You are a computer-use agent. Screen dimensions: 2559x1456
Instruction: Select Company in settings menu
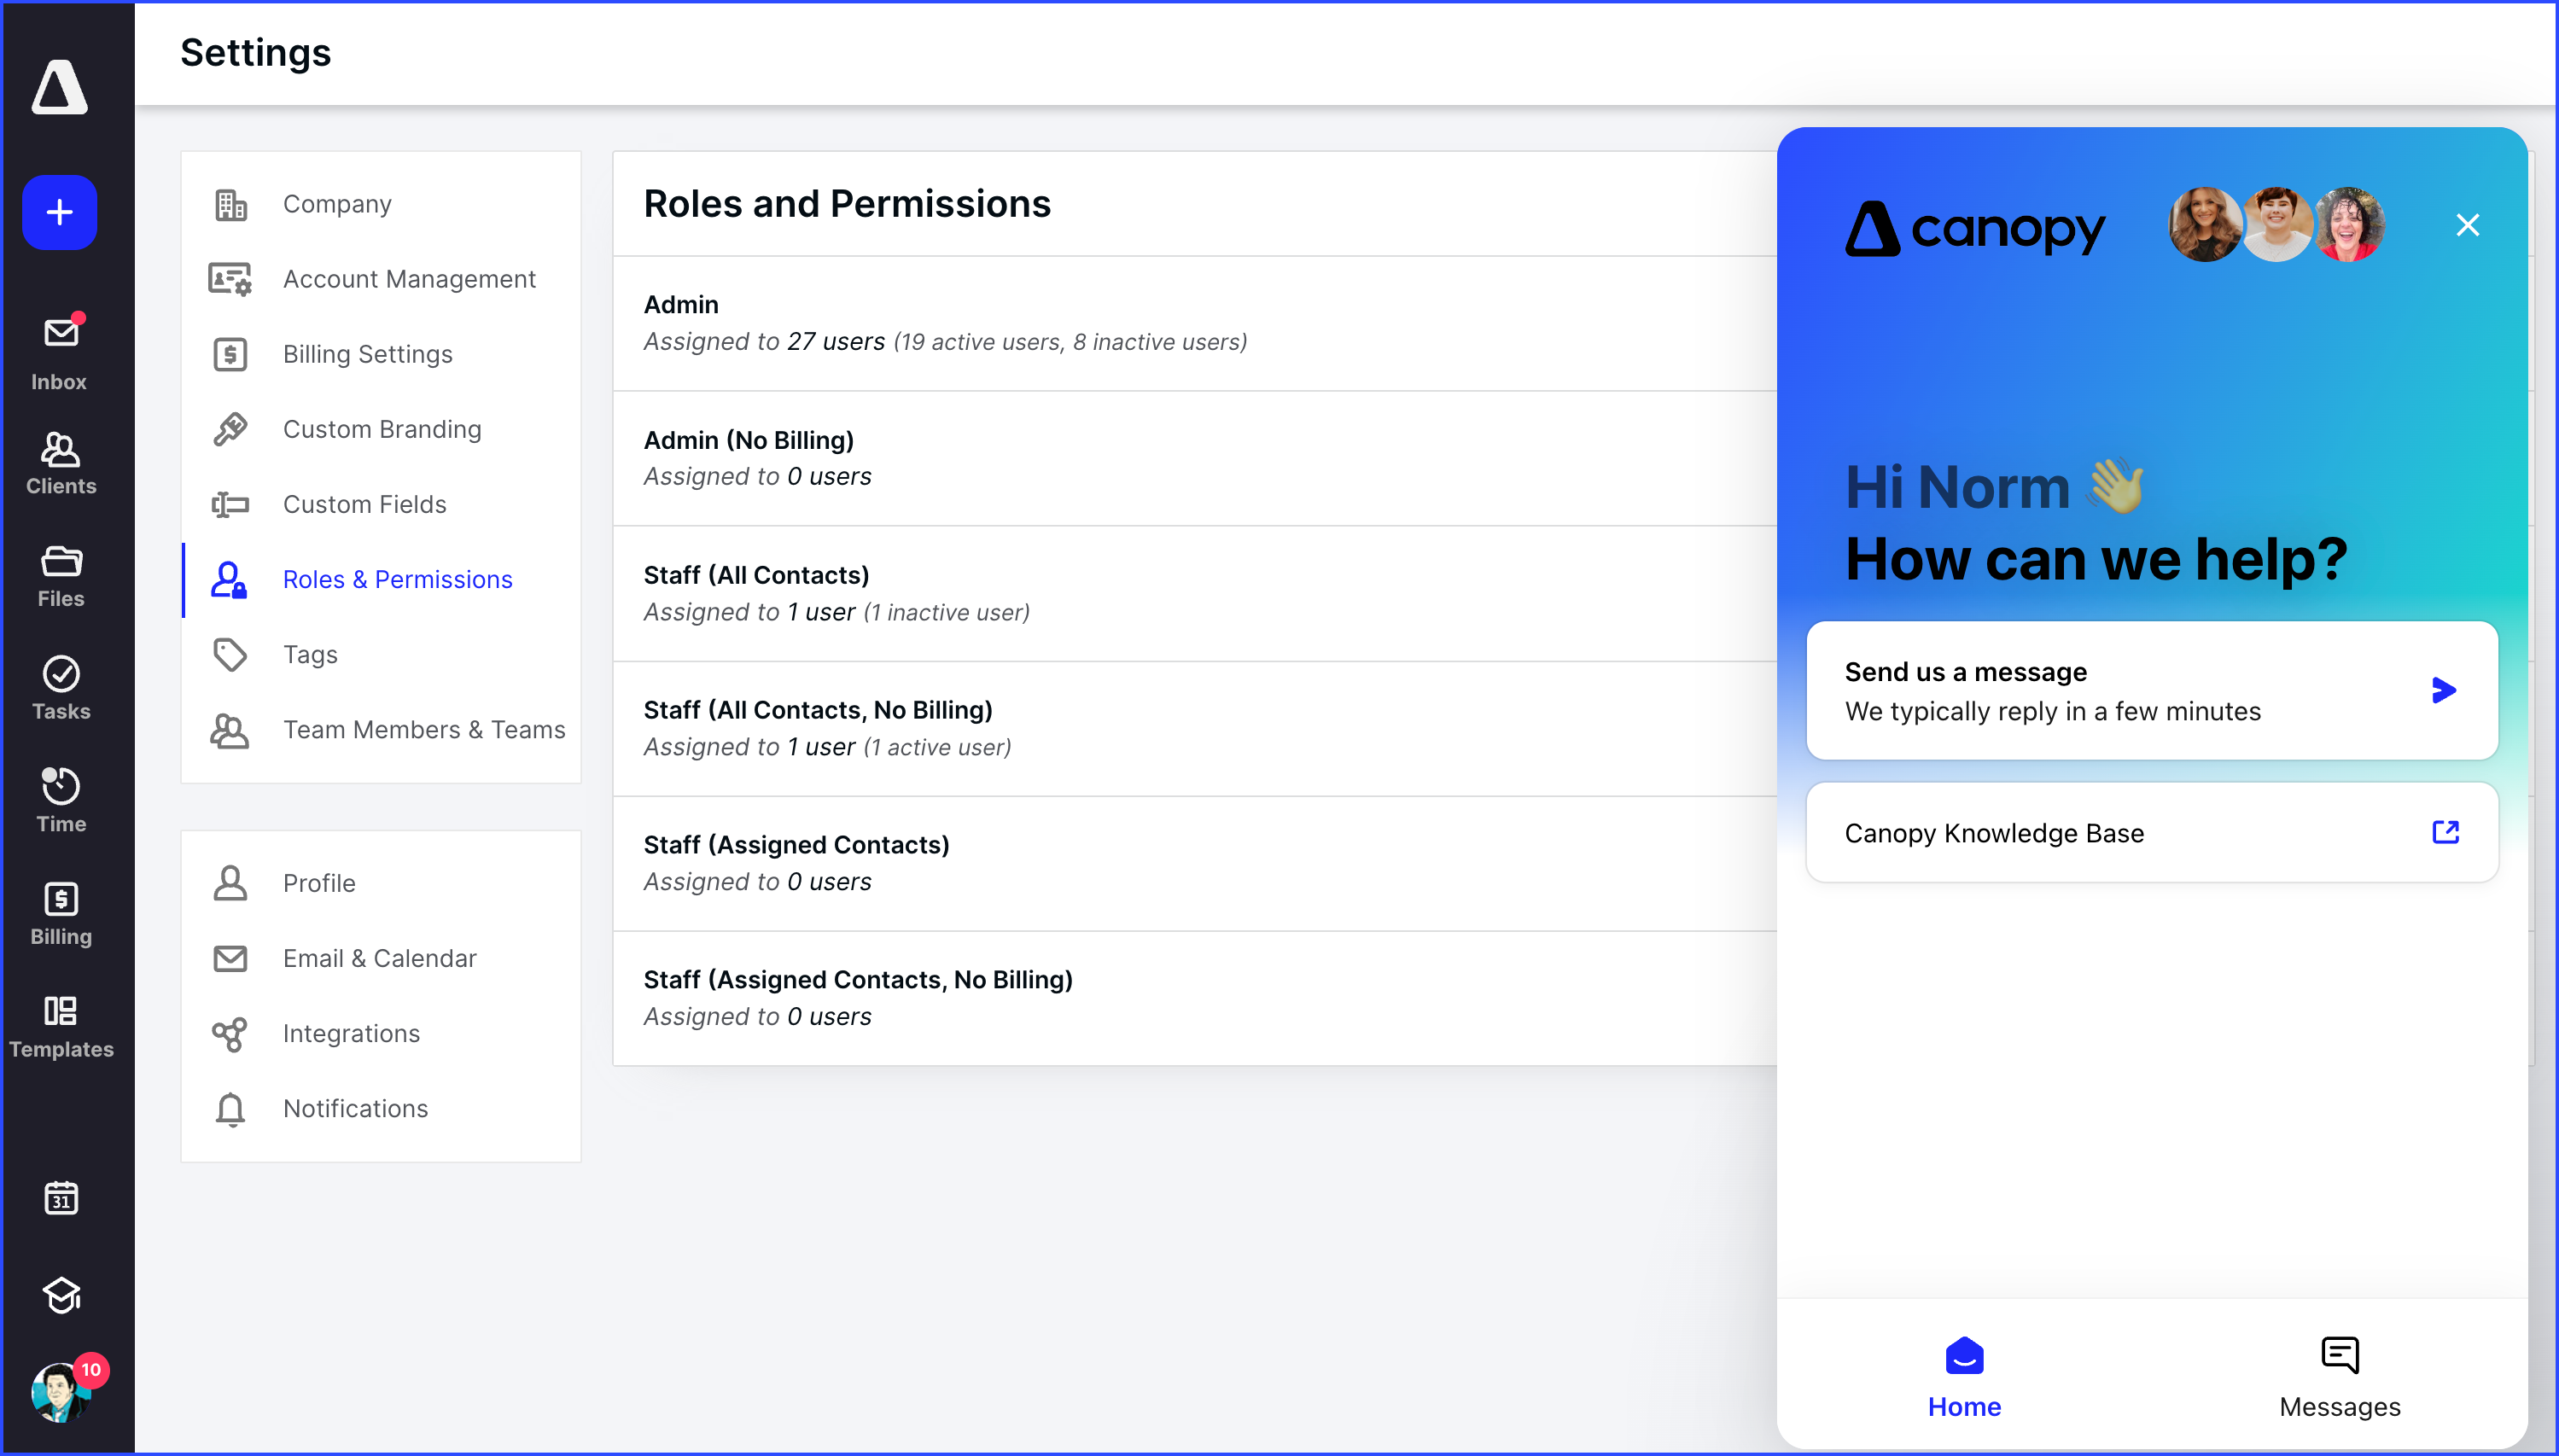click(337, 204)
